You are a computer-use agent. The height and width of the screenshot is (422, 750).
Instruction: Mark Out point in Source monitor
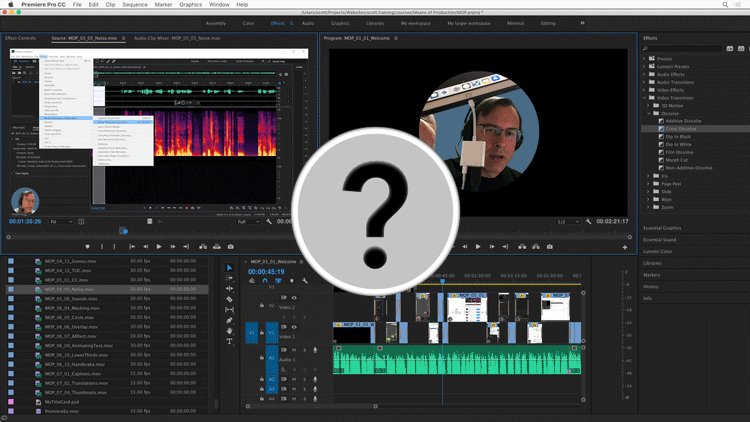(114, 246)
